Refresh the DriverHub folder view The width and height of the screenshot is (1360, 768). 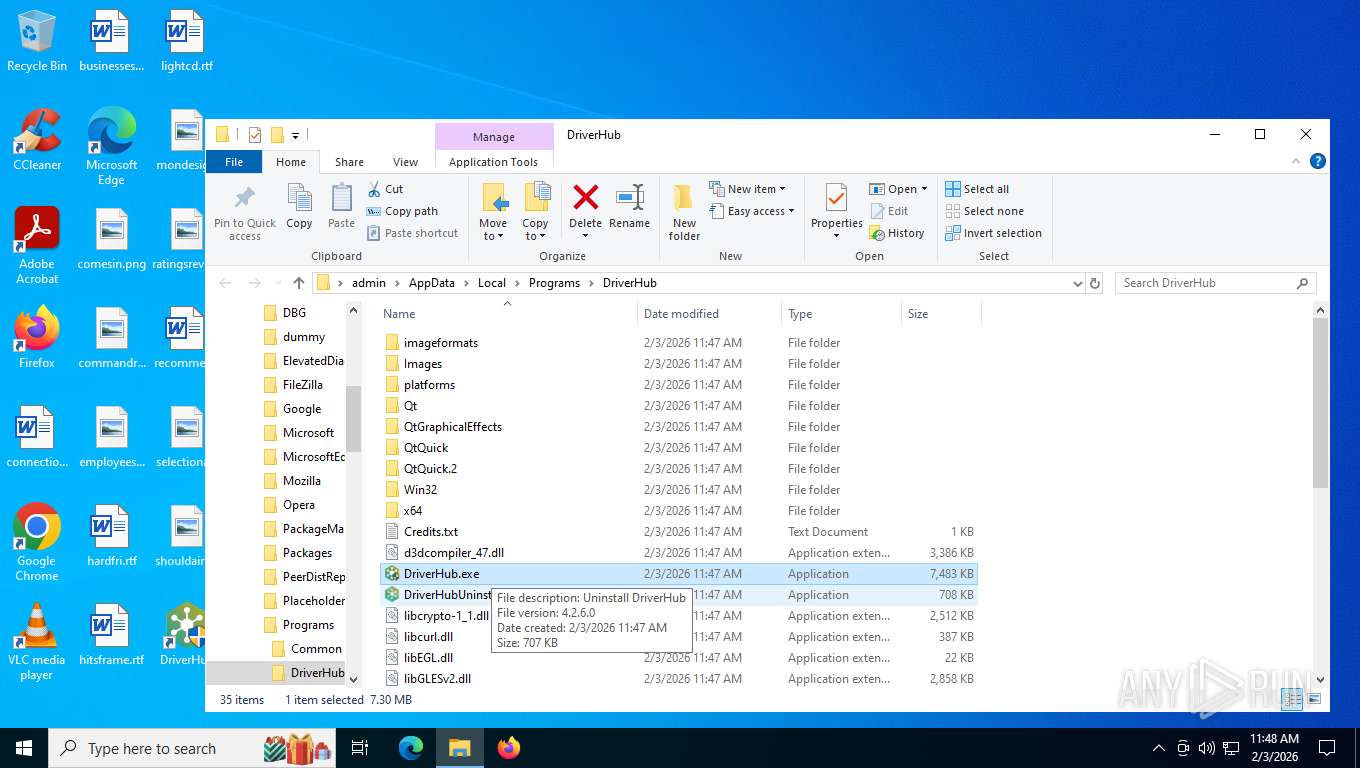point(1095,283)
